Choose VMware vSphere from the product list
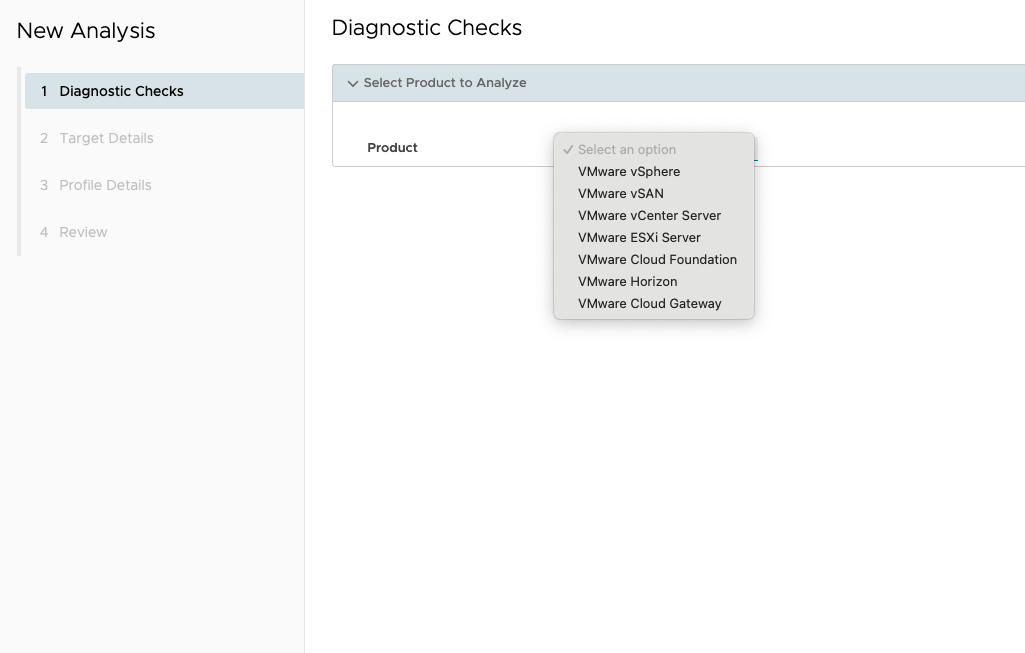 (654, 171)
